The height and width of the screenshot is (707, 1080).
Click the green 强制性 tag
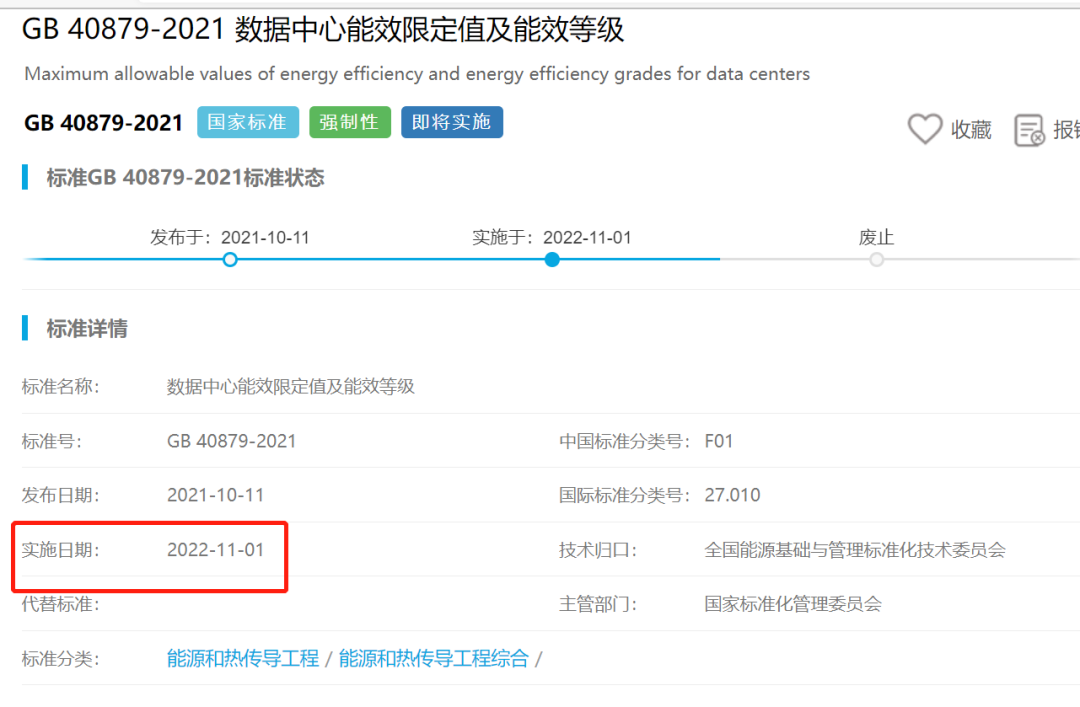click(349, 122)
